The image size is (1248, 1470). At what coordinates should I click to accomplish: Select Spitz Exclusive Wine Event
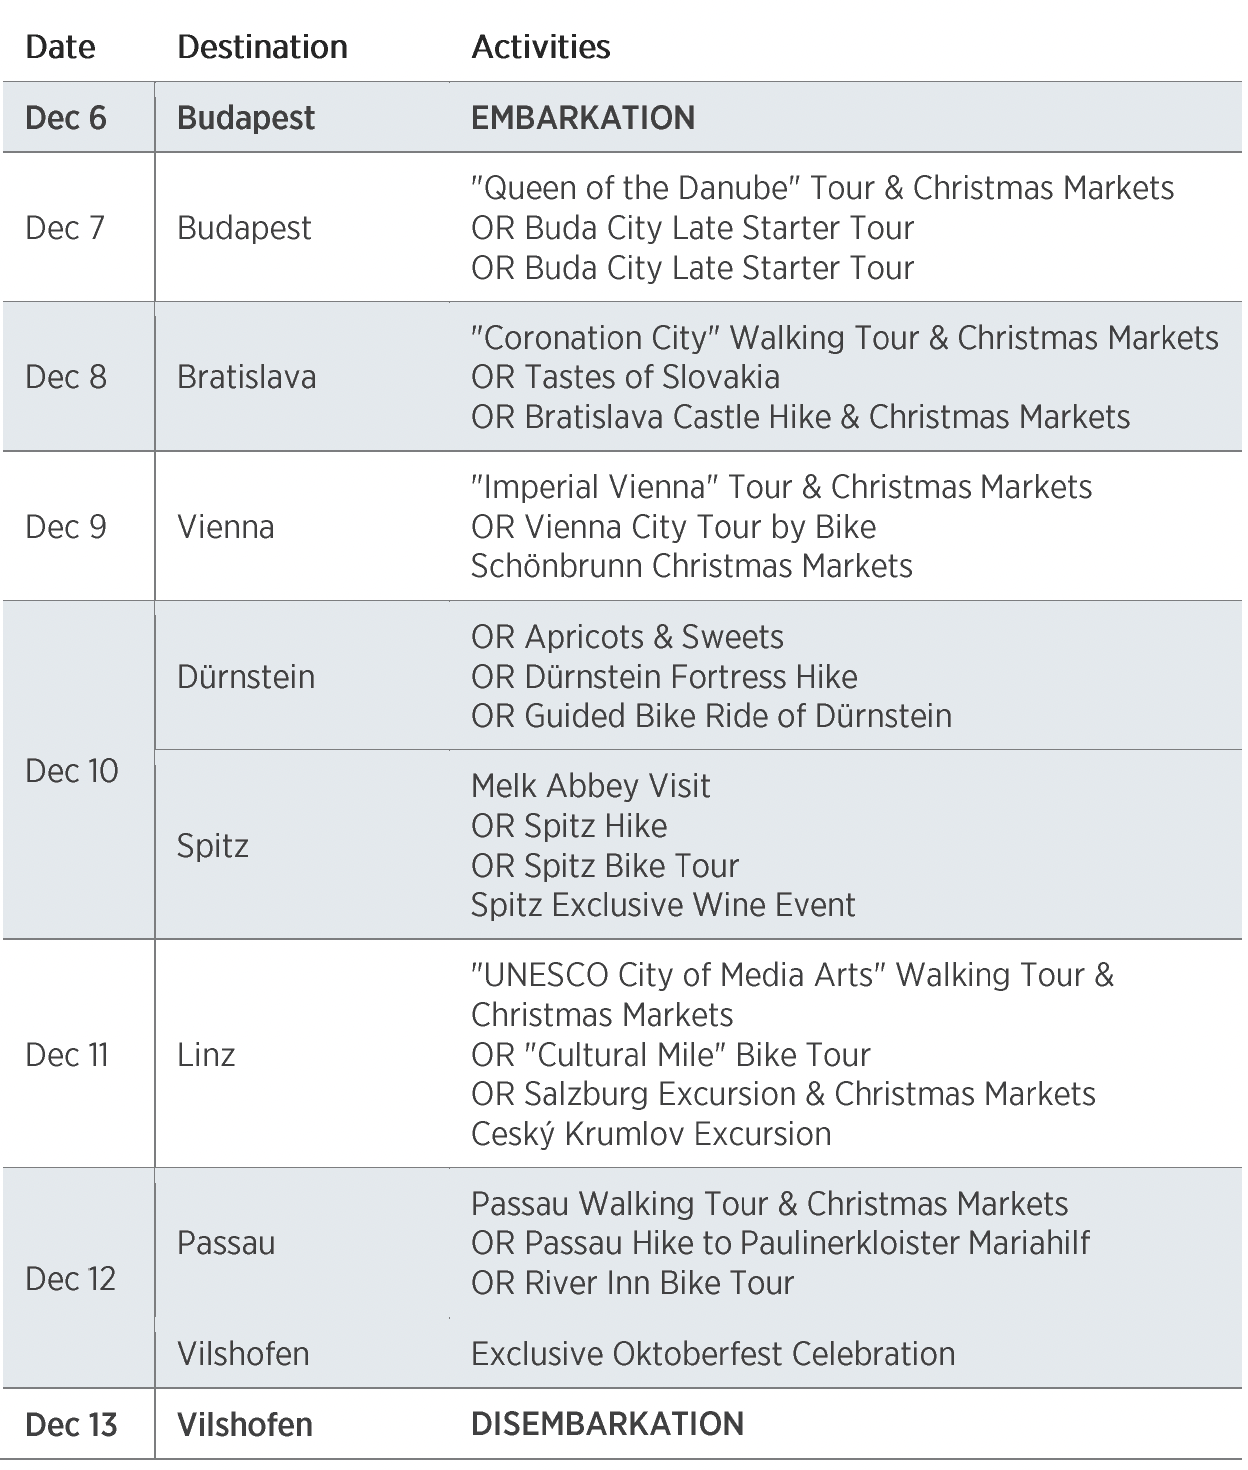[x=663, y=905]
